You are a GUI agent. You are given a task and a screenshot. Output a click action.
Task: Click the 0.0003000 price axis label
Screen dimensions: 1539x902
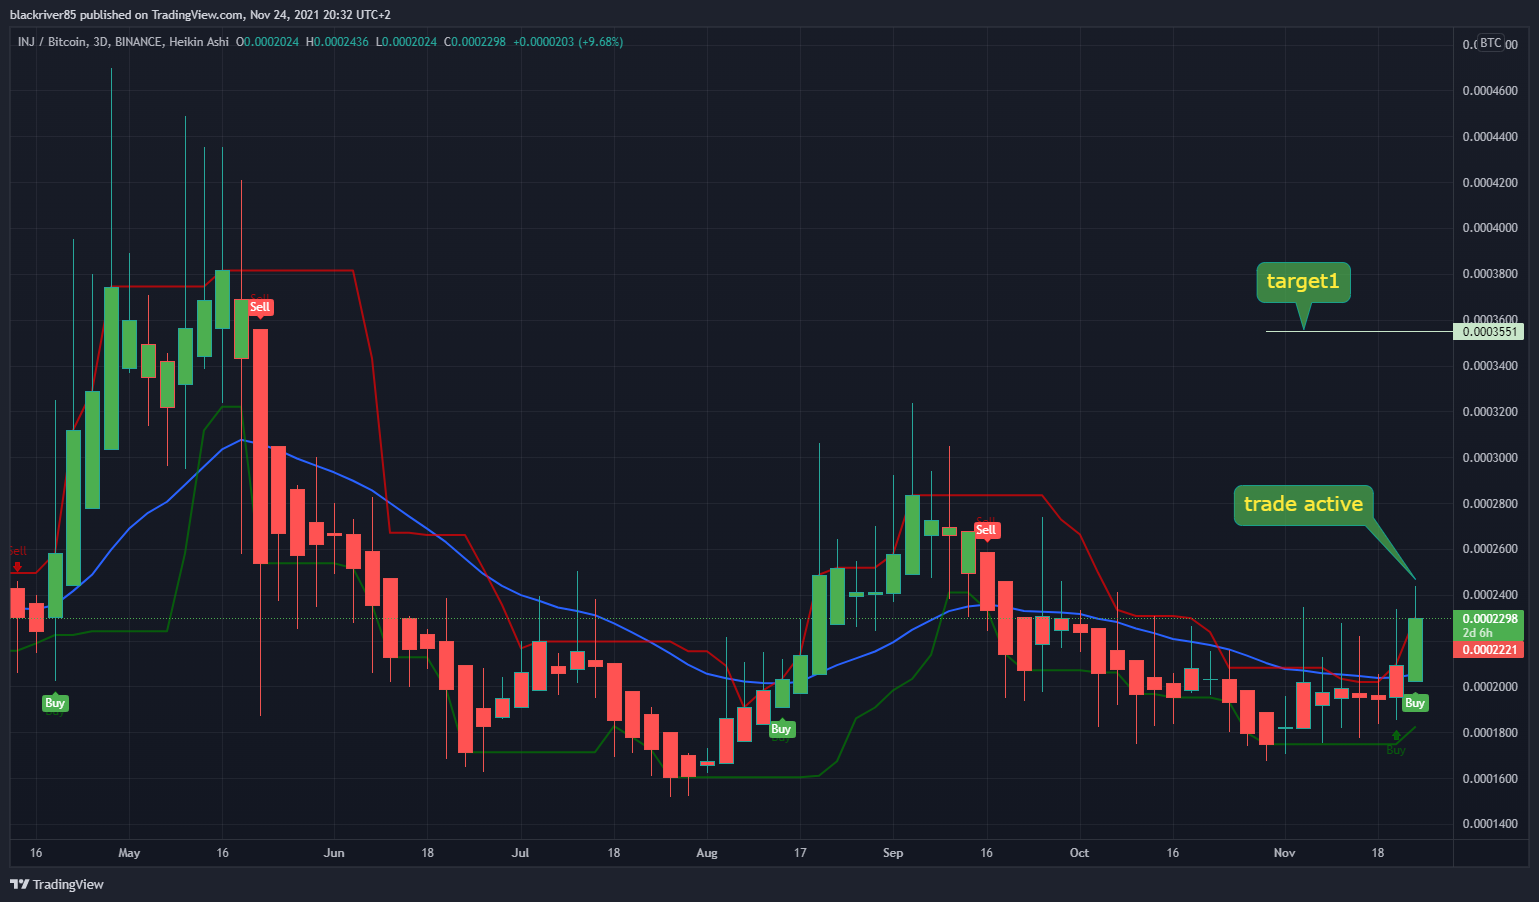[x=1490, y=458]
